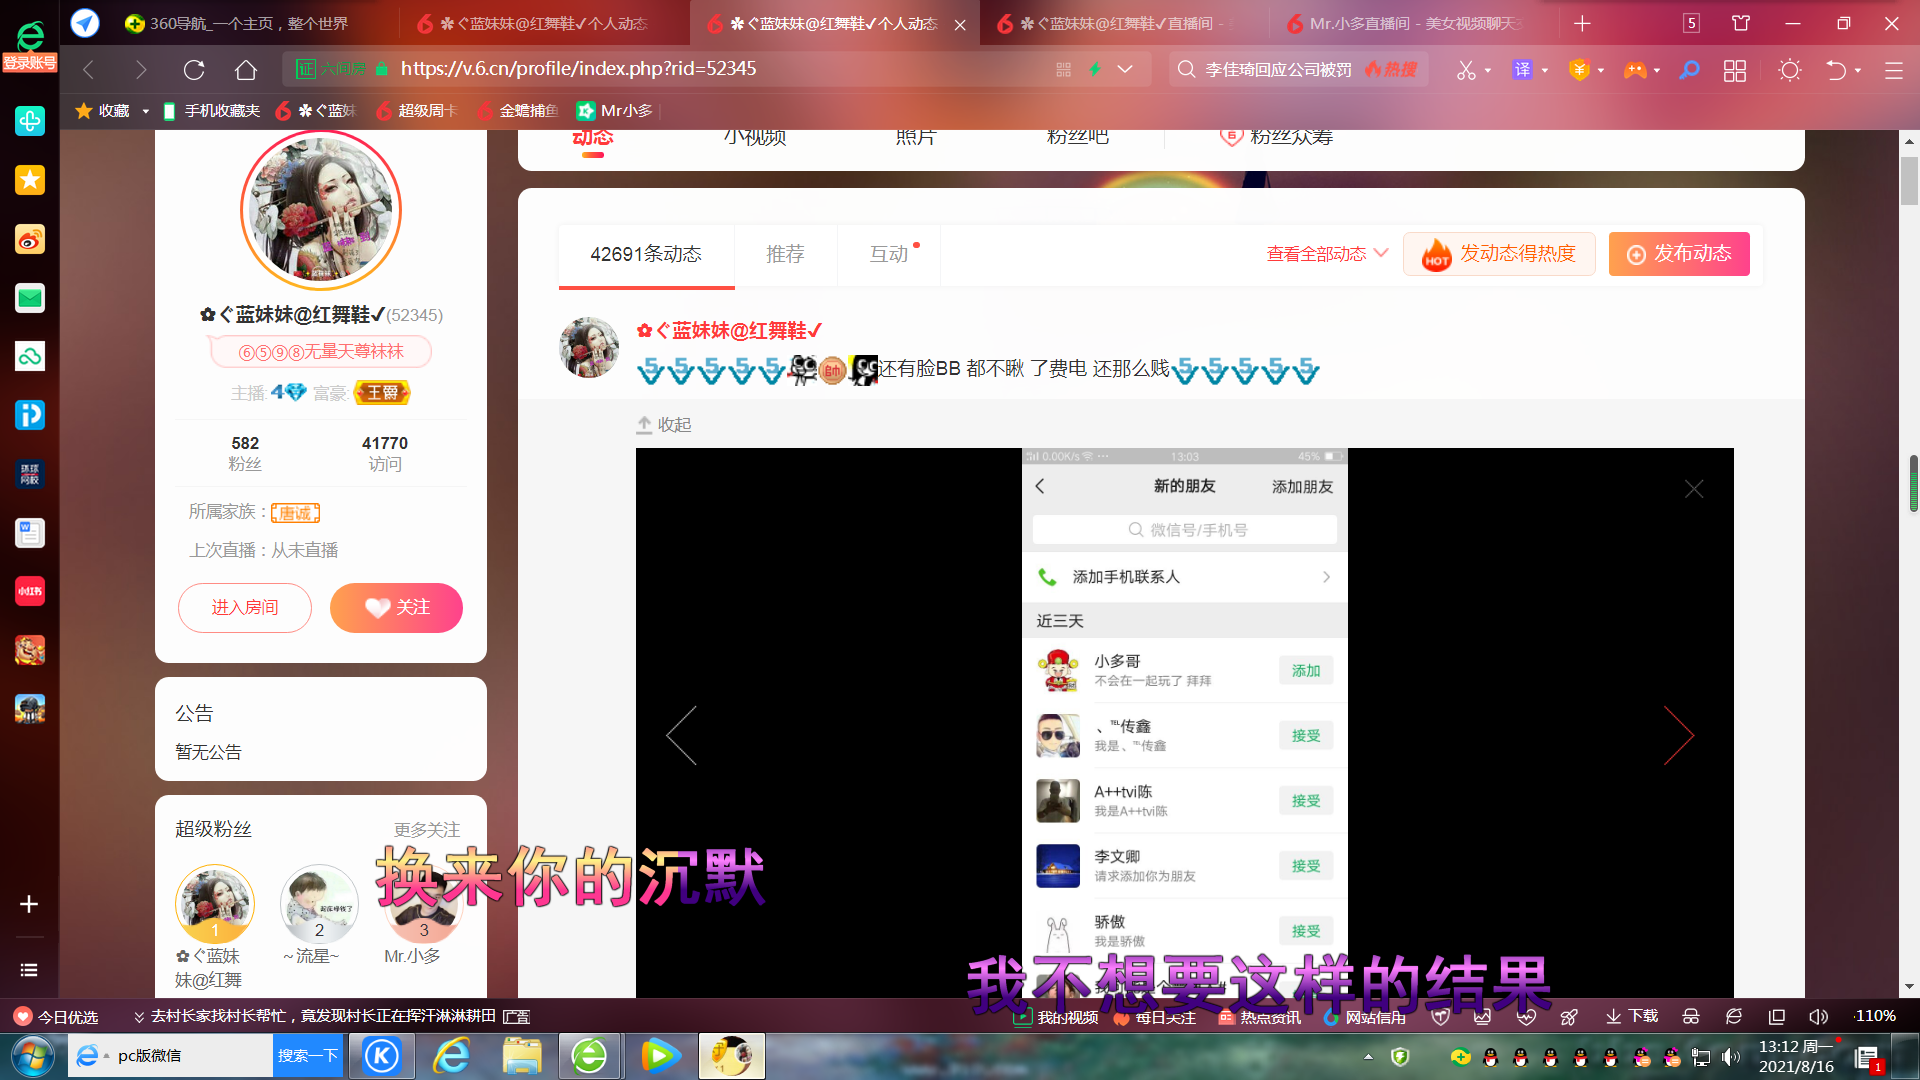Switch to the 蓝妹妹@红舞鞋 直播间 tab
Screen dimensions: 1920x1080
tap(1125, 23)
